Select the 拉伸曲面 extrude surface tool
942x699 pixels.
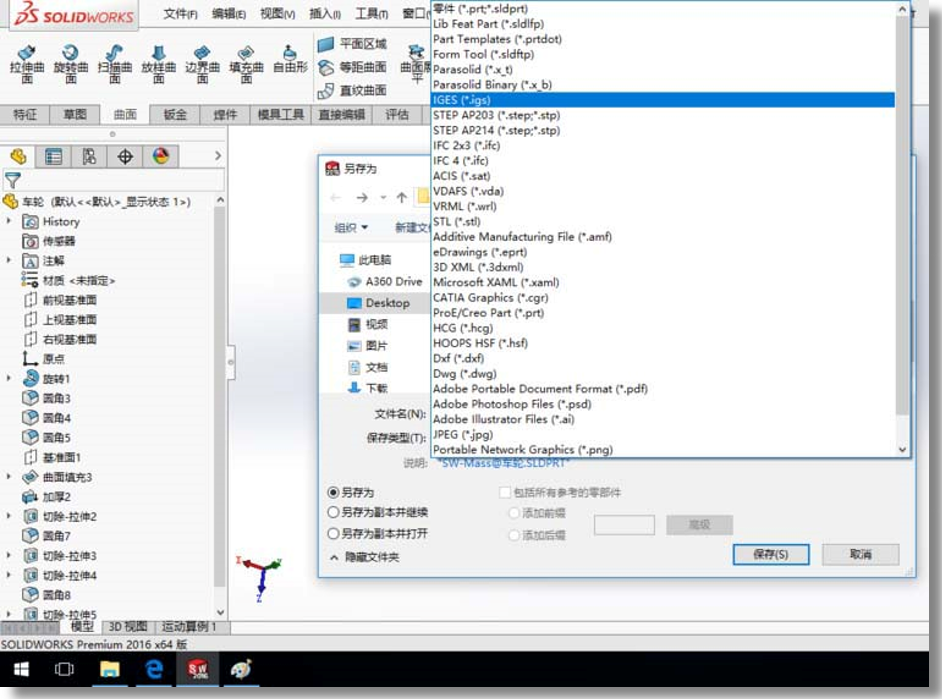[x=26, y=64]
